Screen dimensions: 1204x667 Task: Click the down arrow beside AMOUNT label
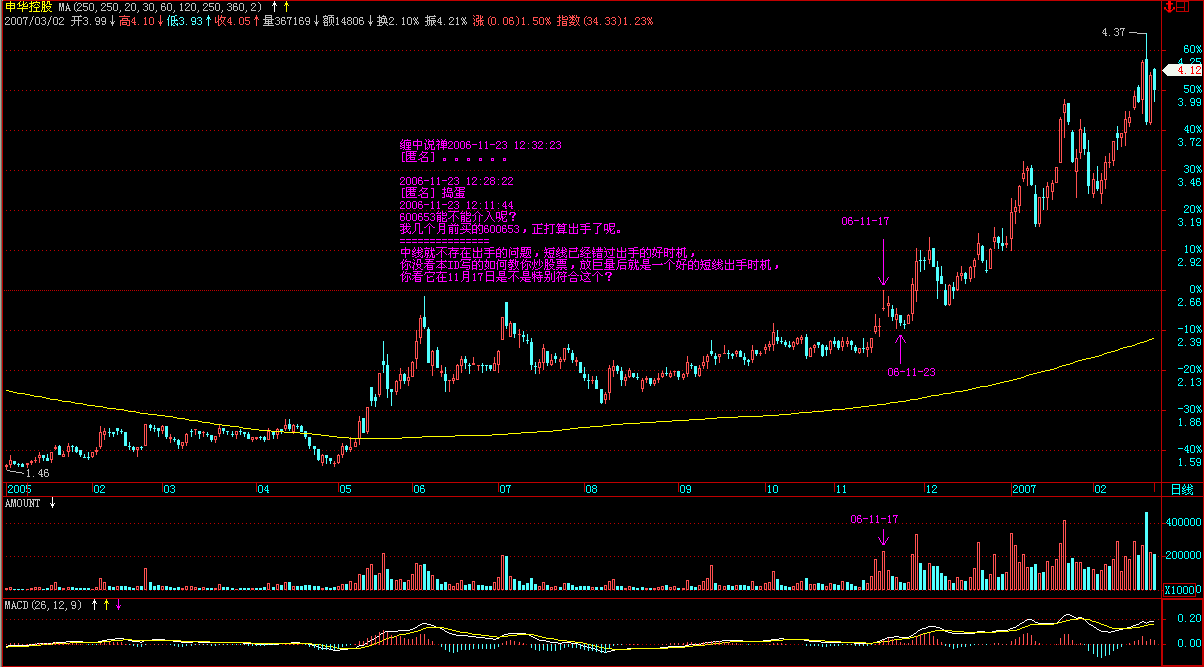[52, 503]
